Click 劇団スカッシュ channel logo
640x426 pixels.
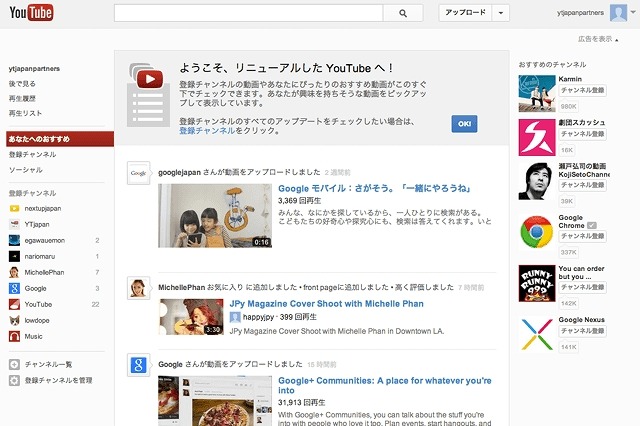(x=537, y=138)
